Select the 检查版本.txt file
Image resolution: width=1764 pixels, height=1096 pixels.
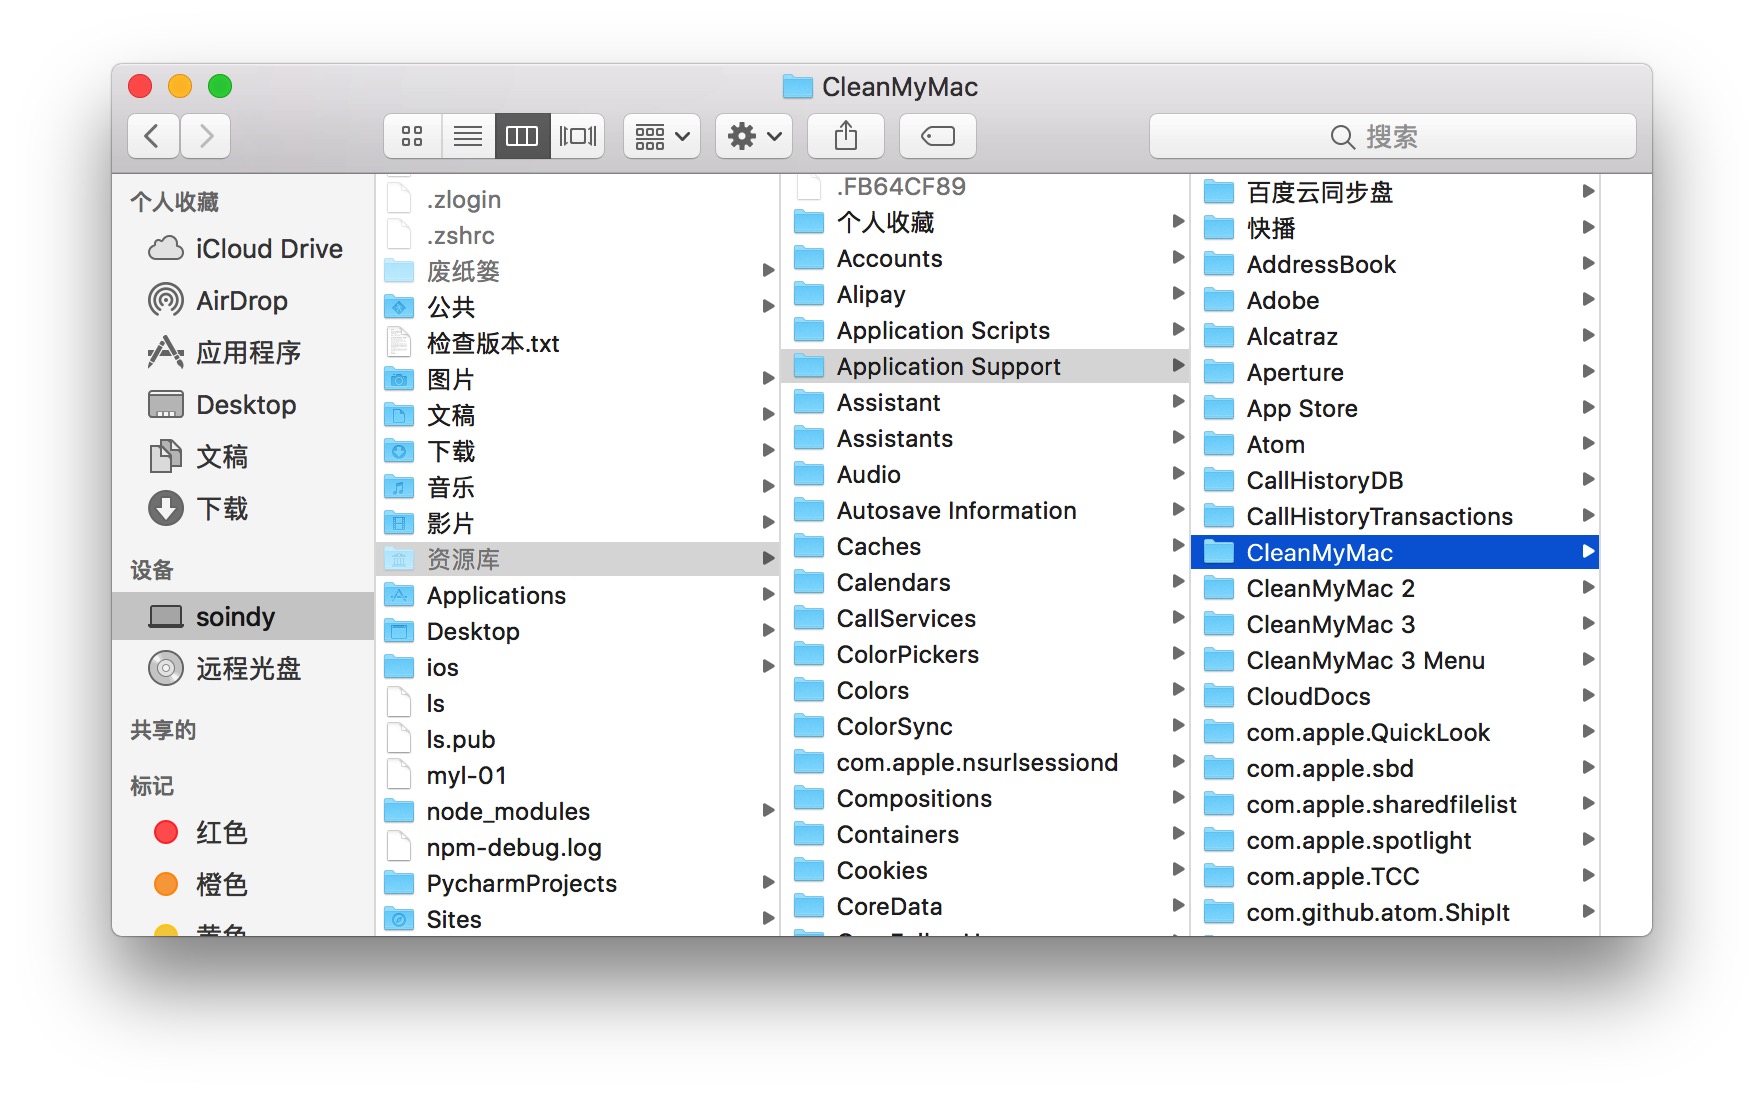(578, 344)
